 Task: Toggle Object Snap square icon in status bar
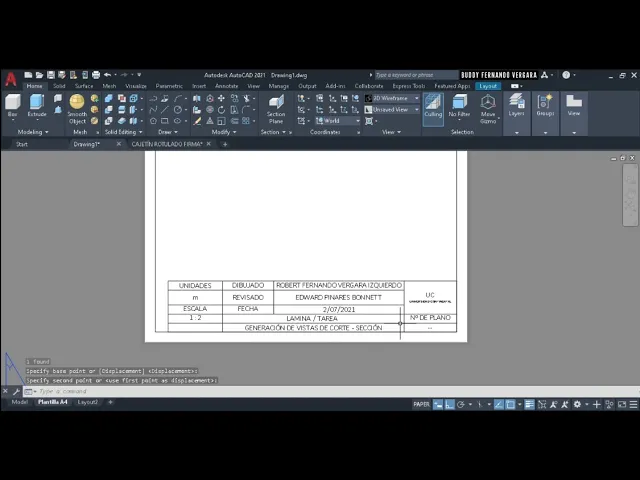(510, 404)
